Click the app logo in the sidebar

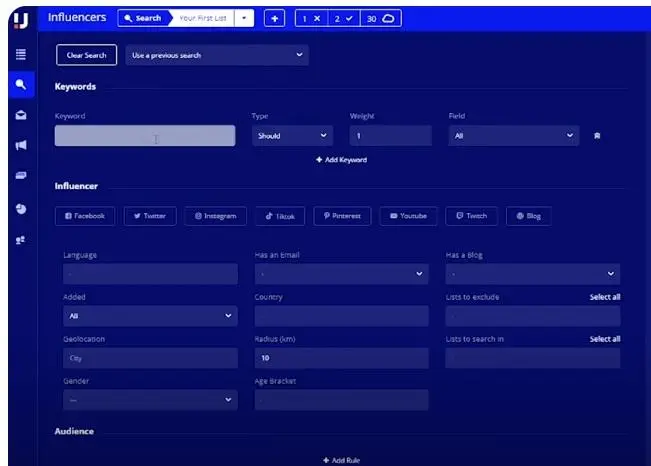pyautogui.click(x=20, y=18)
